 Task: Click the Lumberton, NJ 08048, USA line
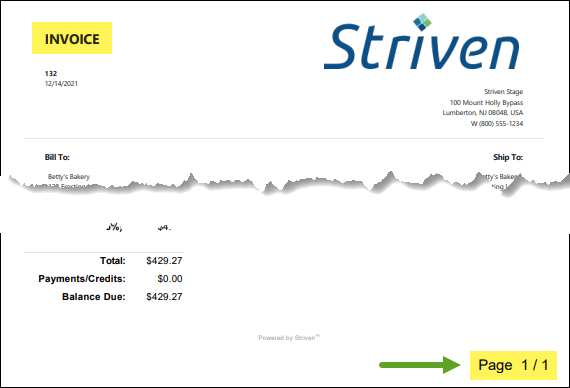coord(482,113)
